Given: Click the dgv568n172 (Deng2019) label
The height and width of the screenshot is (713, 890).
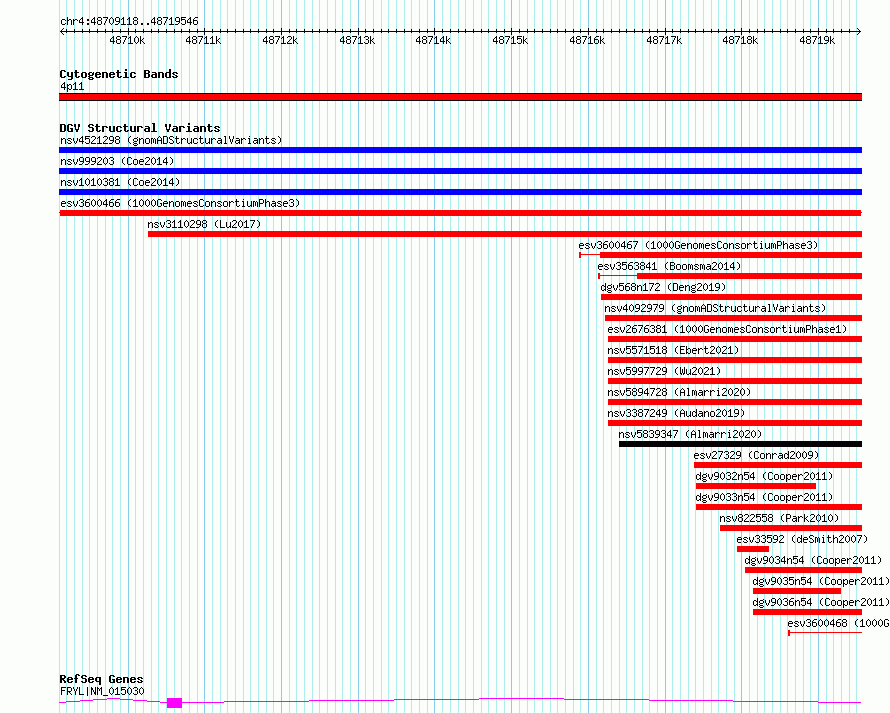Looking at the screenshot, I should [663, 287].
